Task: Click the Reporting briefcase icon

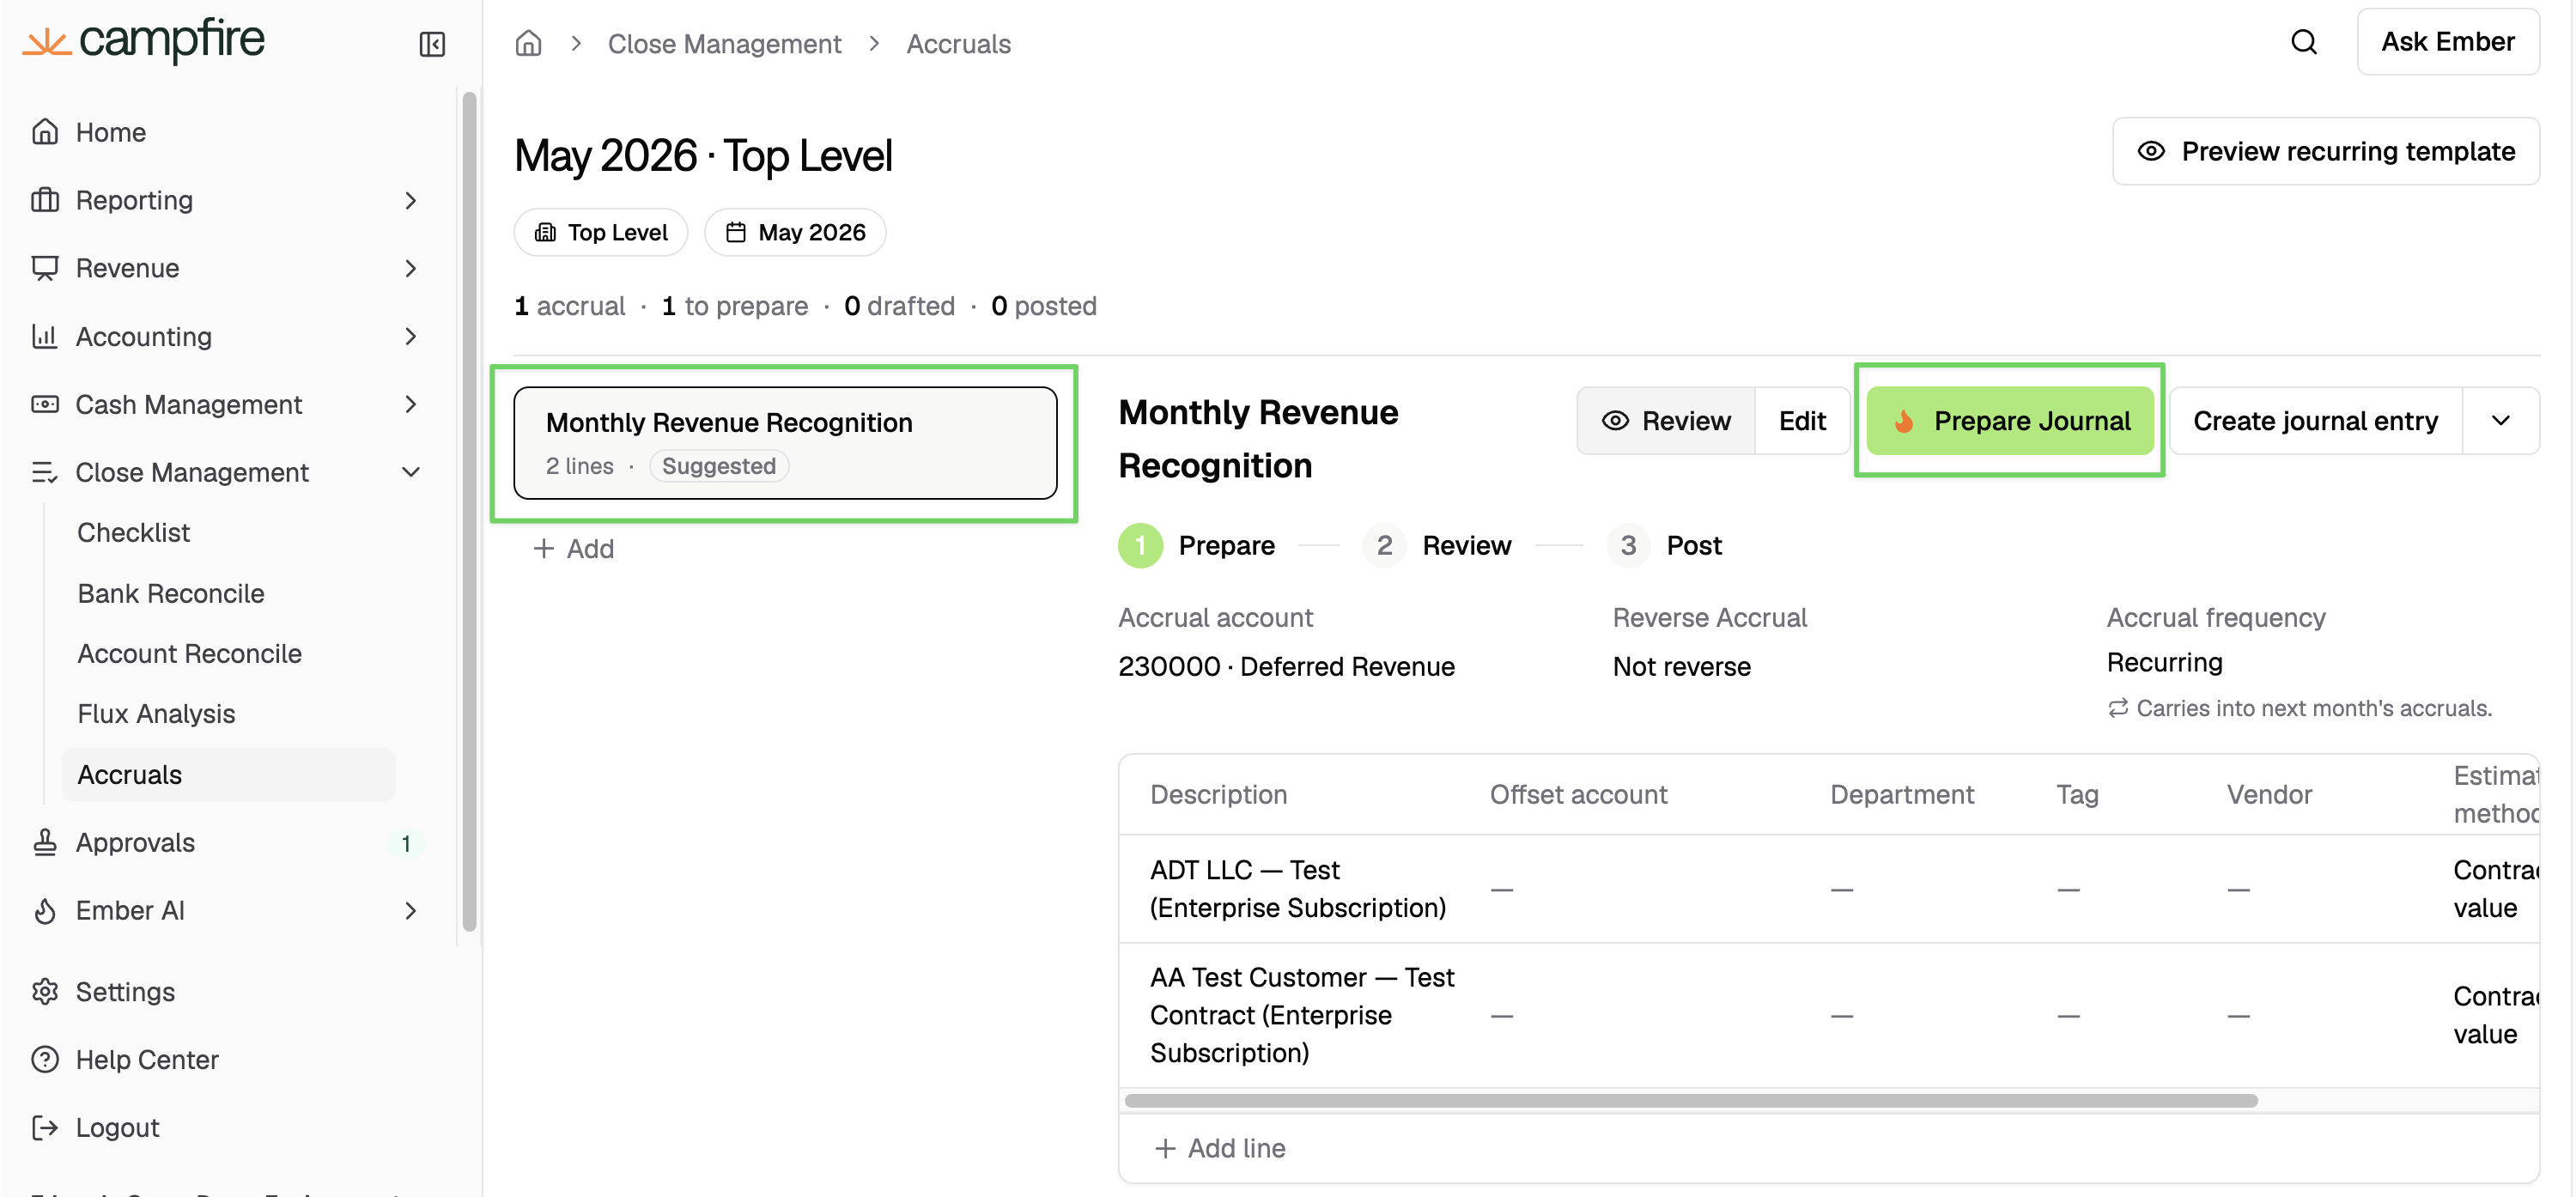Action: [45, 200]
